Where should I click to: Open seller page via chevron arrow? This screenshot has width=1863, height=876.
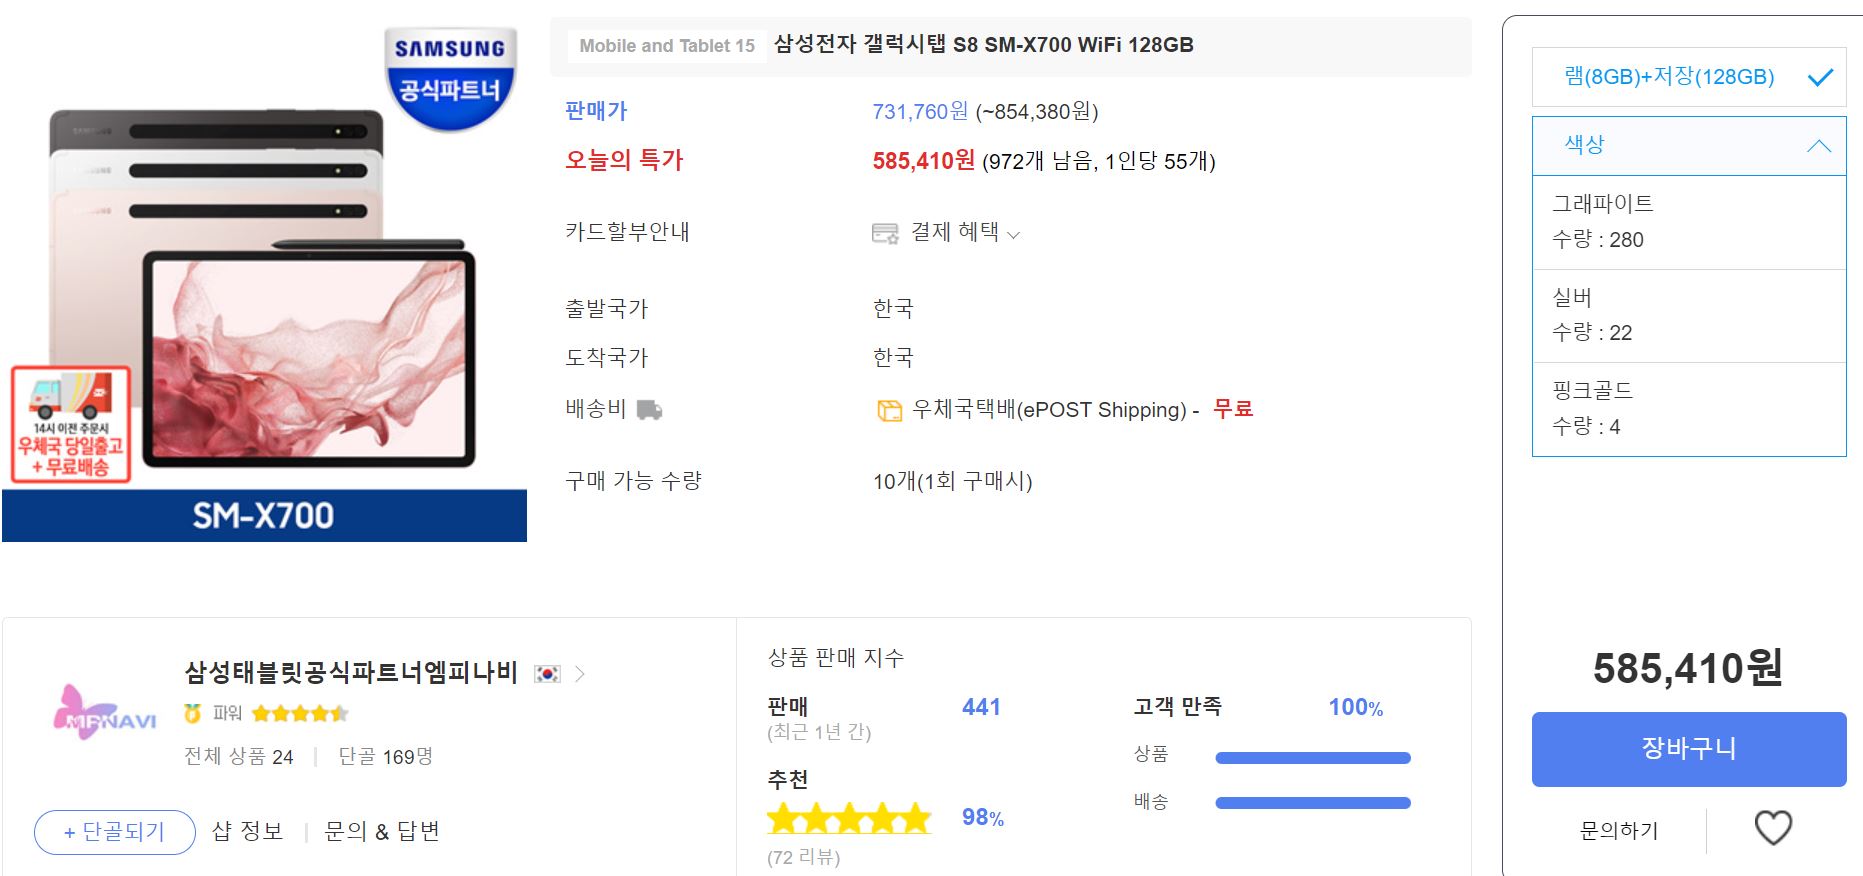tap(580, 674)
